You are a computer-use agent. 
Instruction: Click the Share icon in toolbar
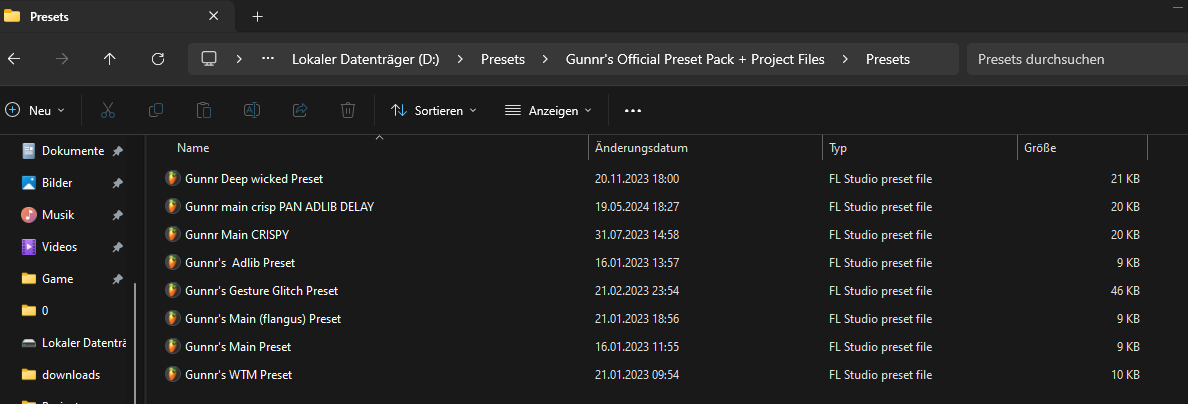pos(299,111)
